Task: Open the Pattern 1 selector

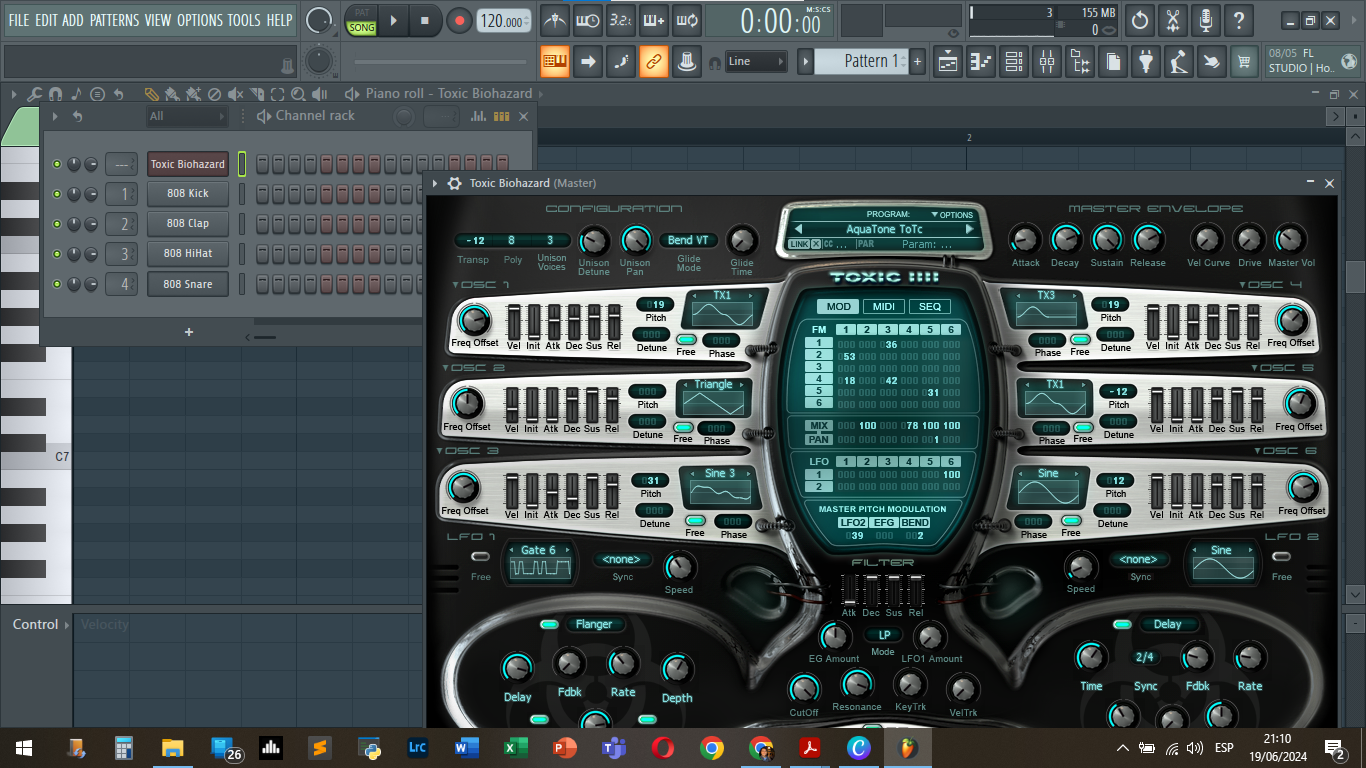Action: [861, 61]
